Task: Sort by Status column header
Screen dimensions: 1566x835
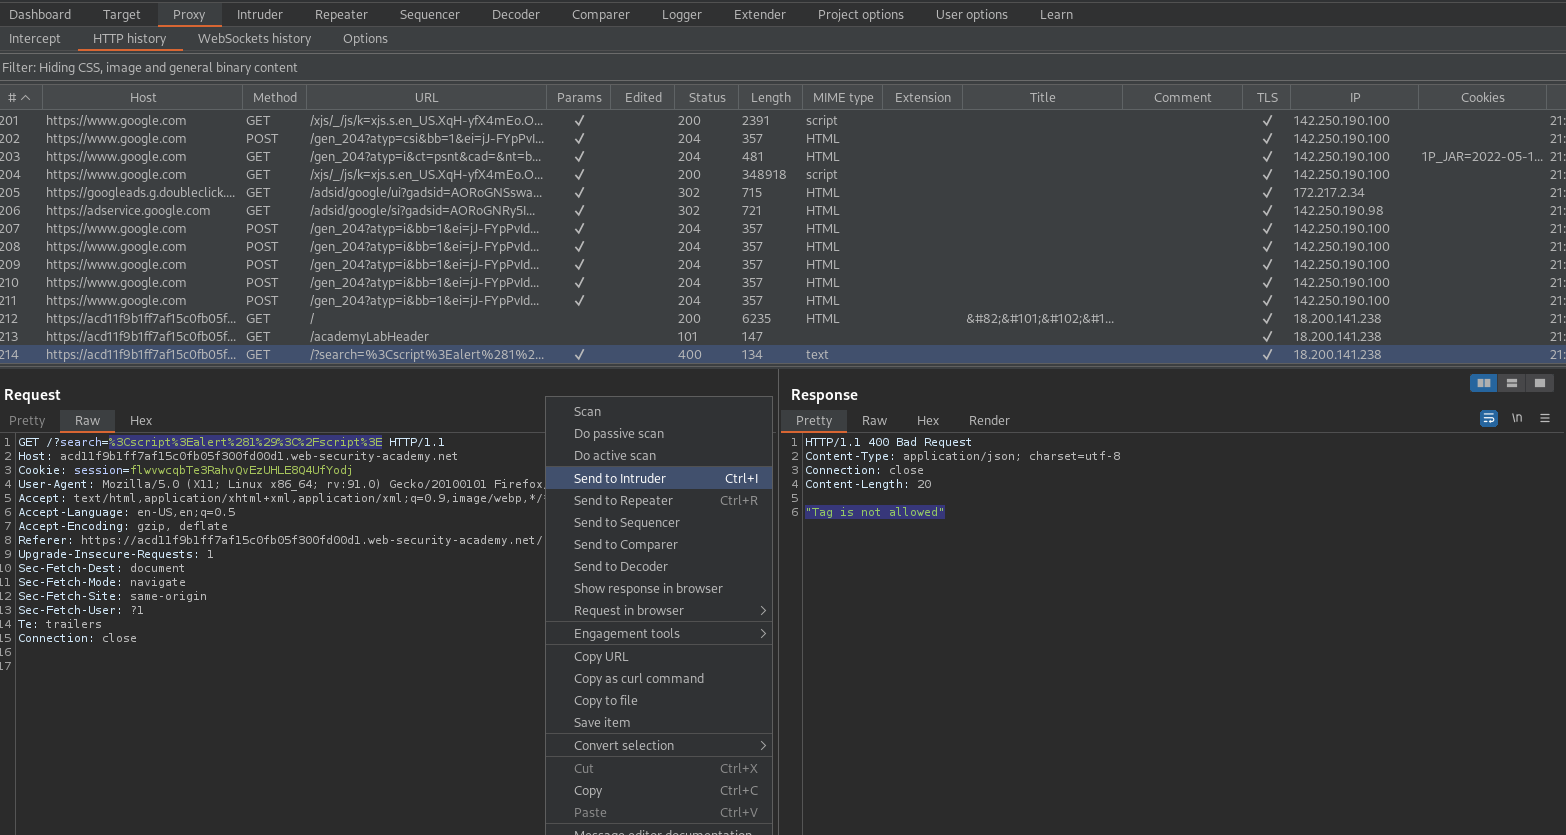Action: click(x=707, y=97)
